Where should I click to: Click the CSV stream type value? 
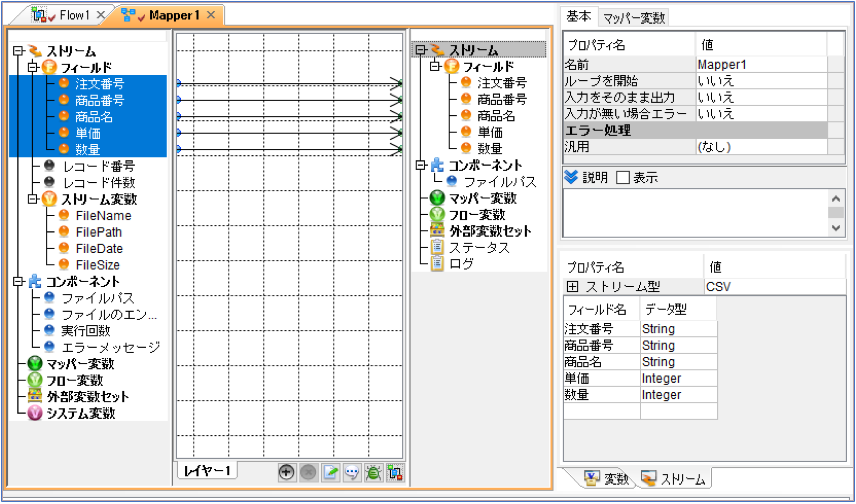[775, 287]
